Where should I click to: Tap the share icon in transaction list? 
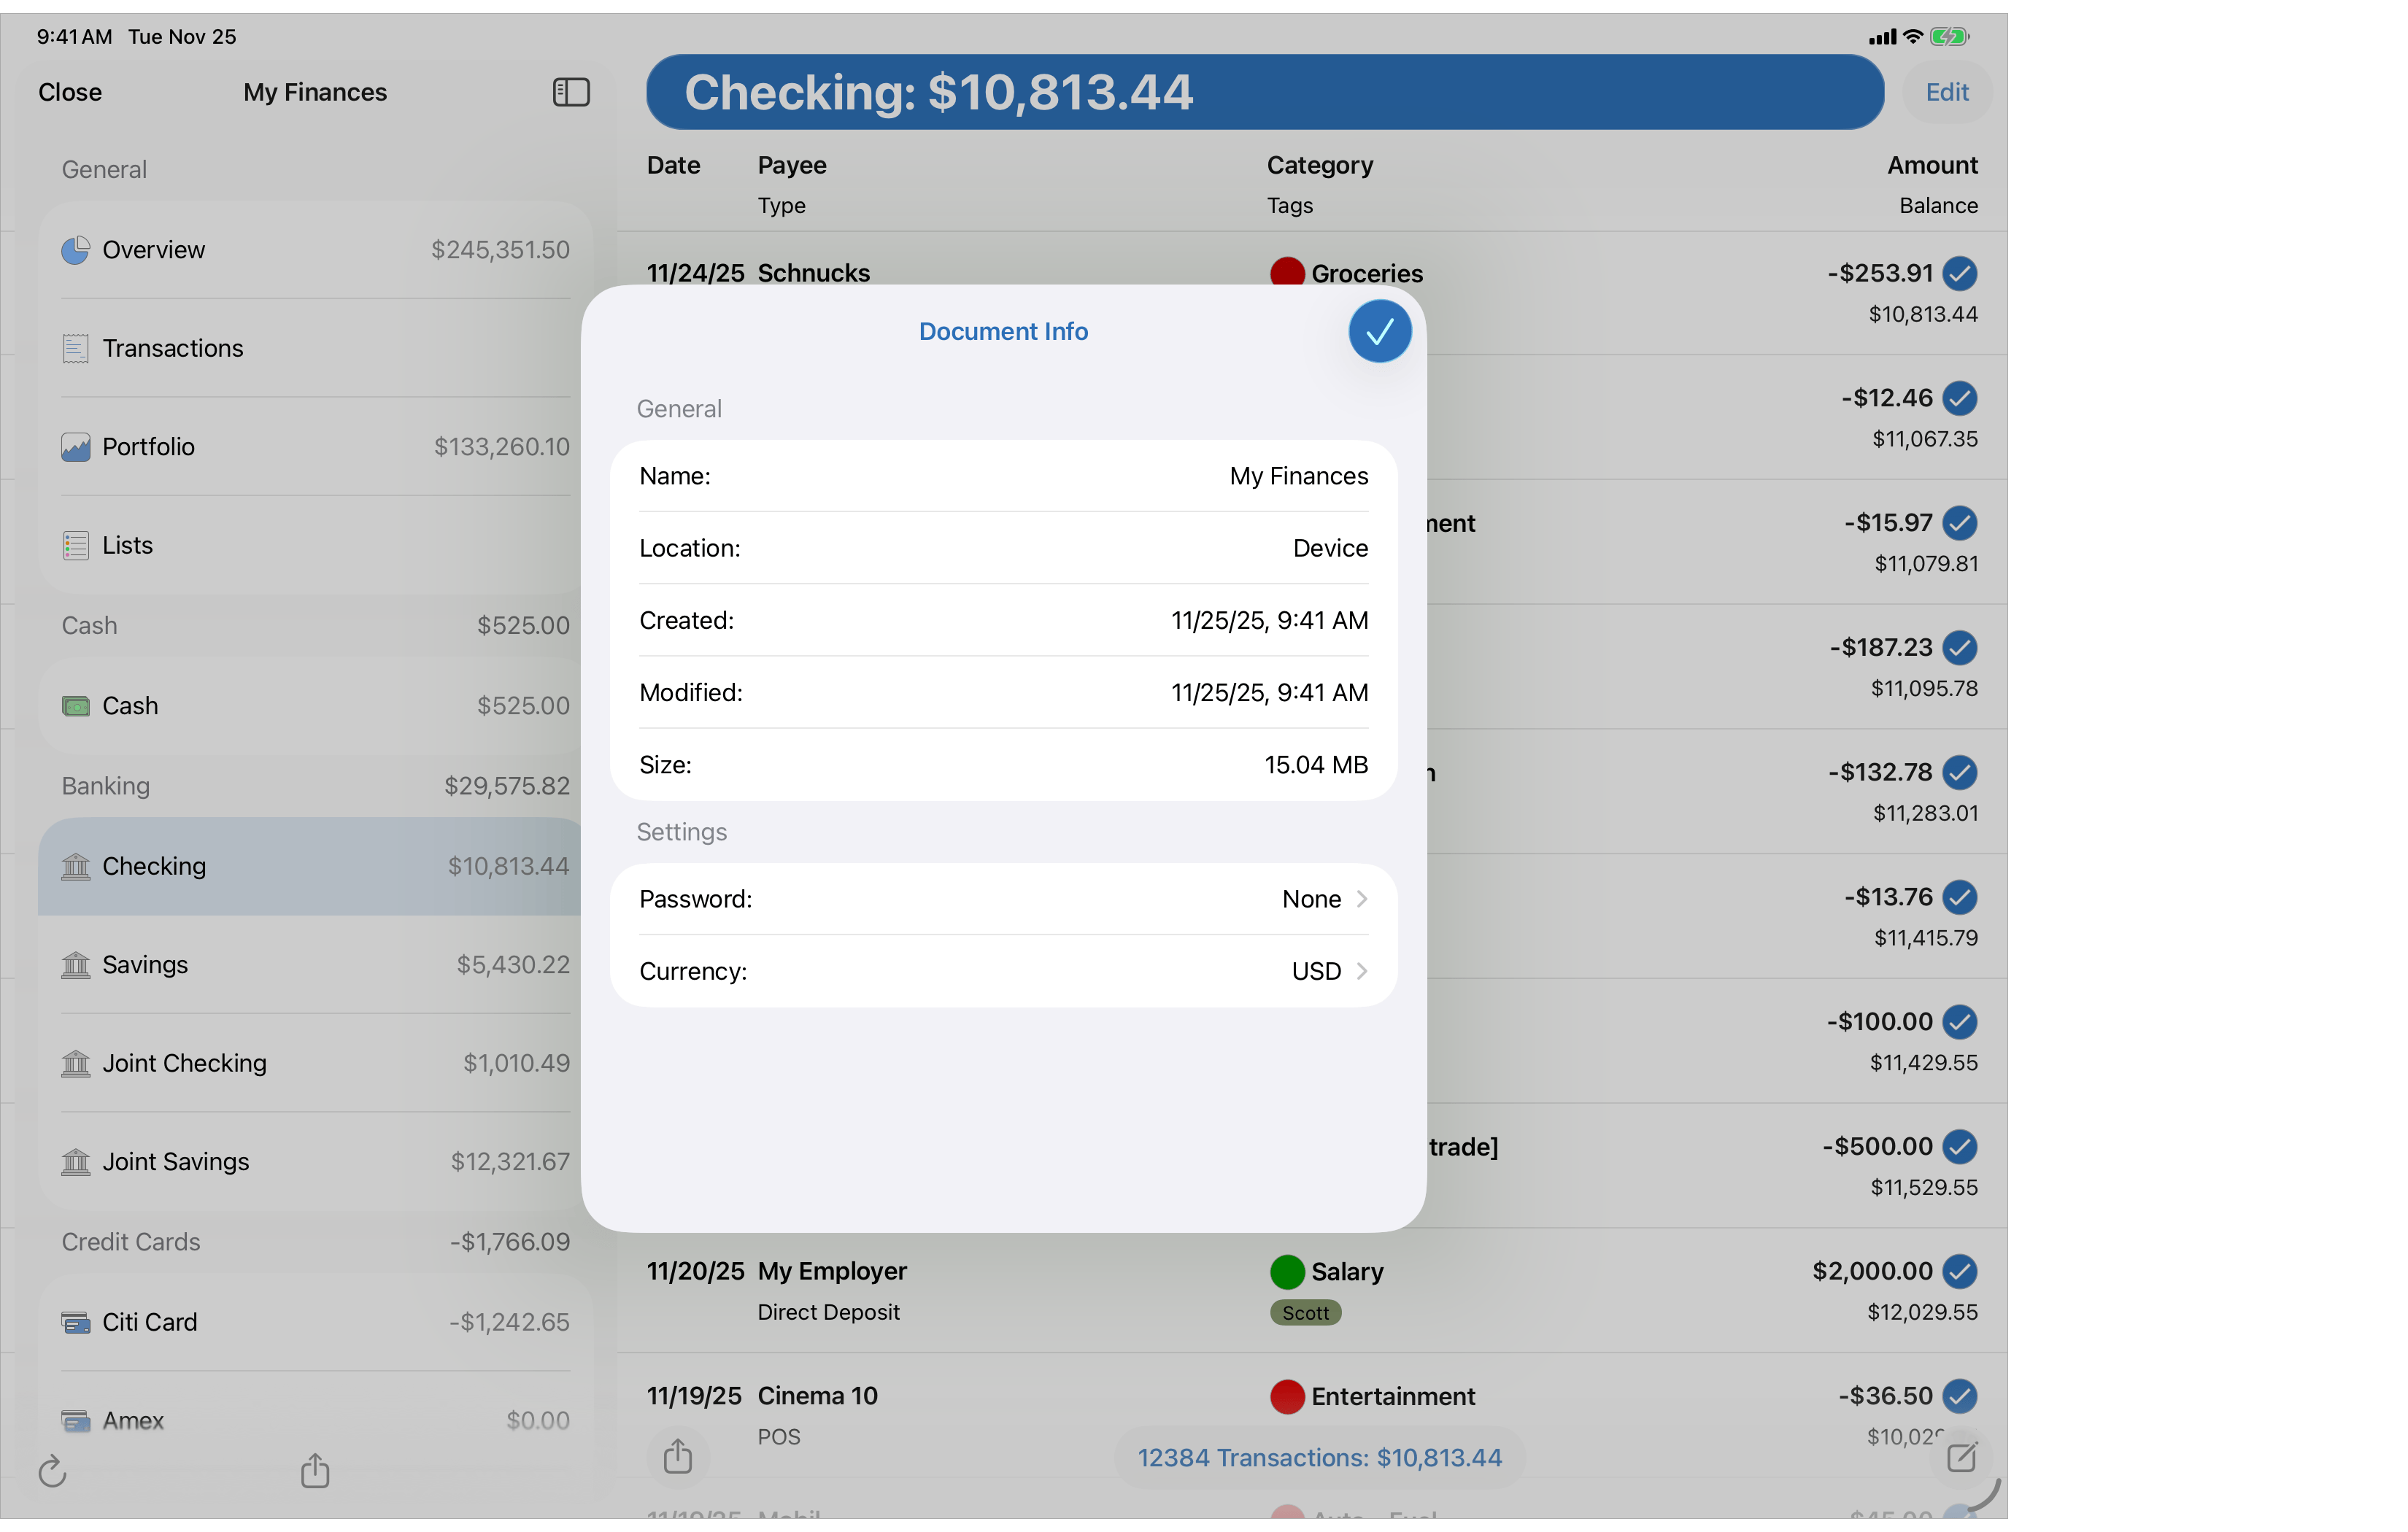678,1456
